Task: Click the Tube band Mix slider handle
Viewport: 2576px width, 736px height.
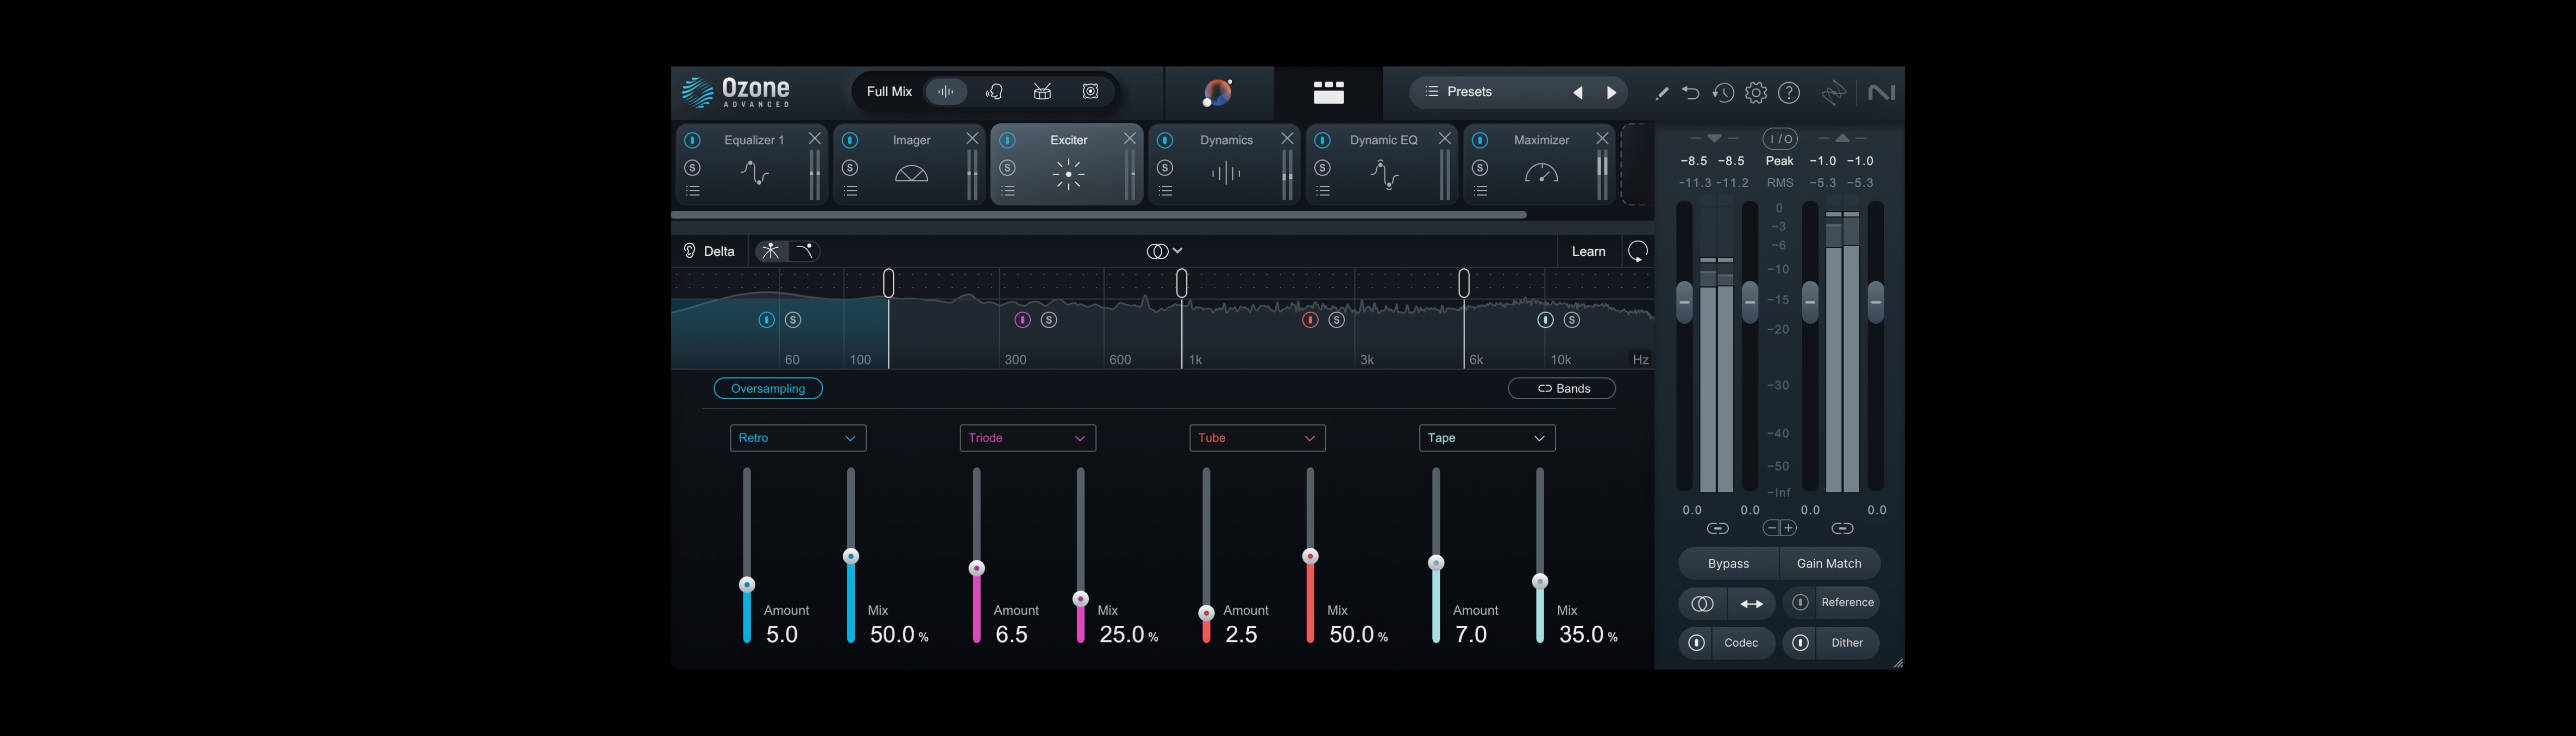Action: 1310,556
